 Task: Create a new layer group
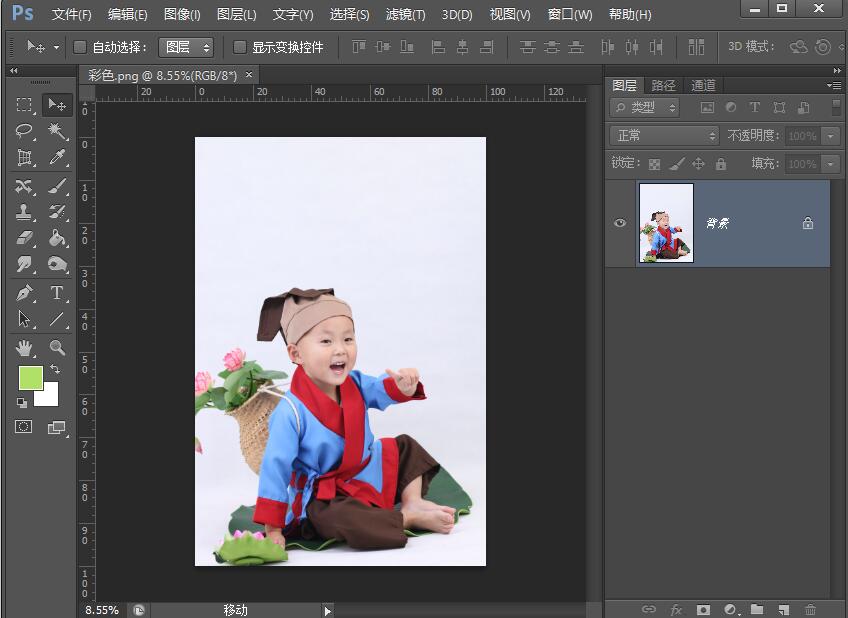(757, 609)
